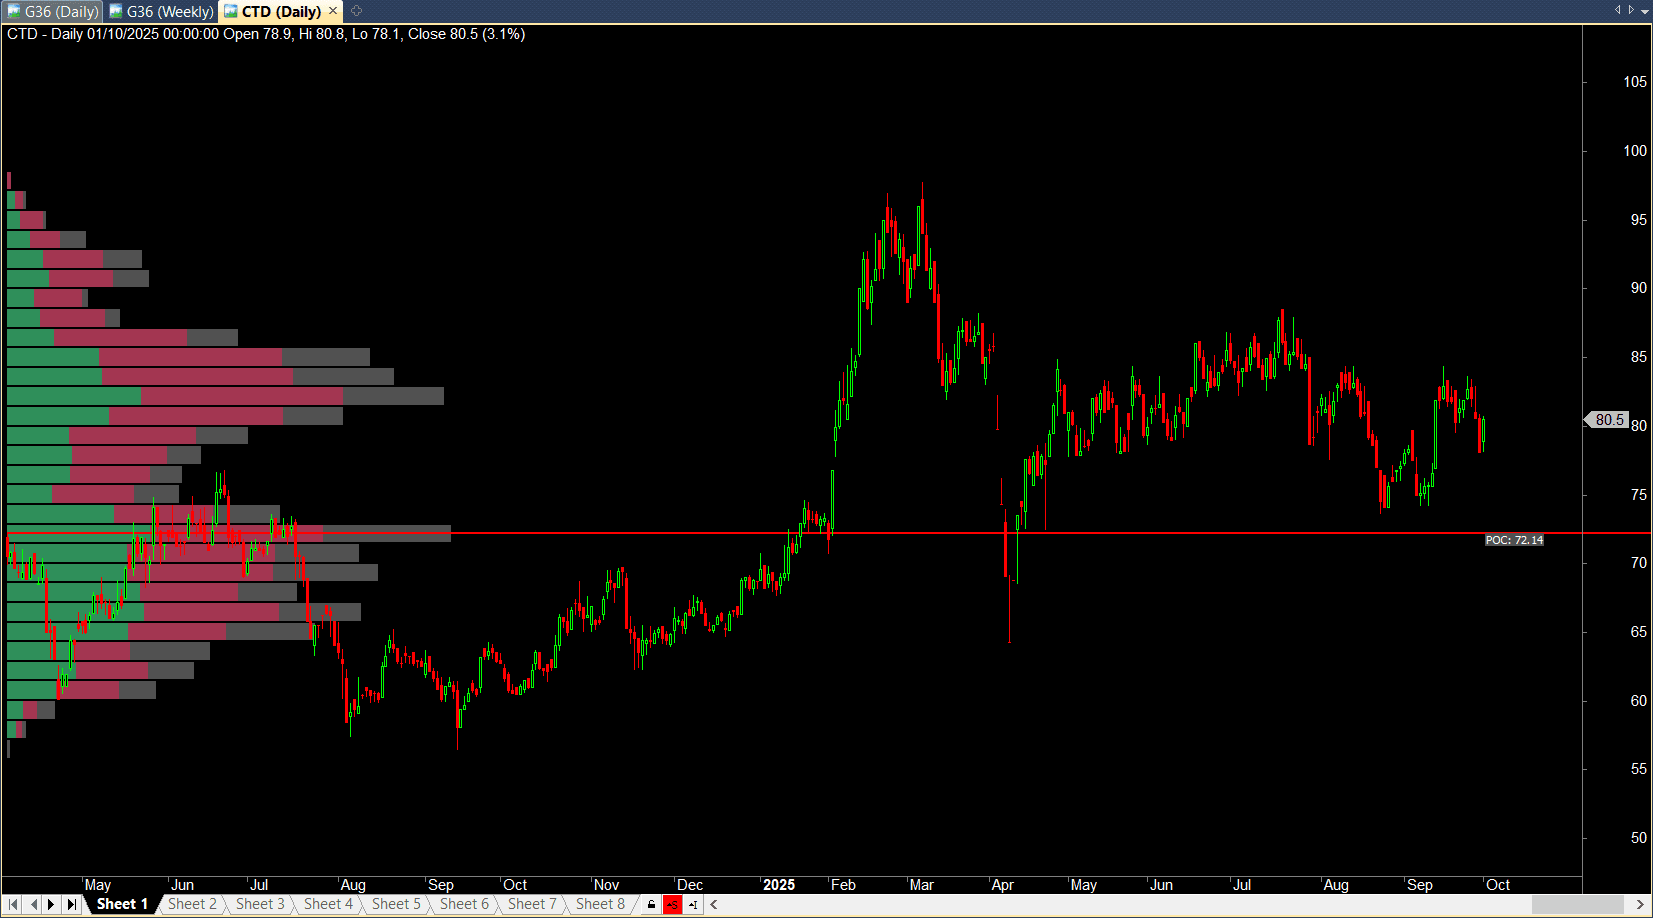Add a new chart tab with the plus icon
Screen dimensions: 1653x918
[x=356, y=11]
